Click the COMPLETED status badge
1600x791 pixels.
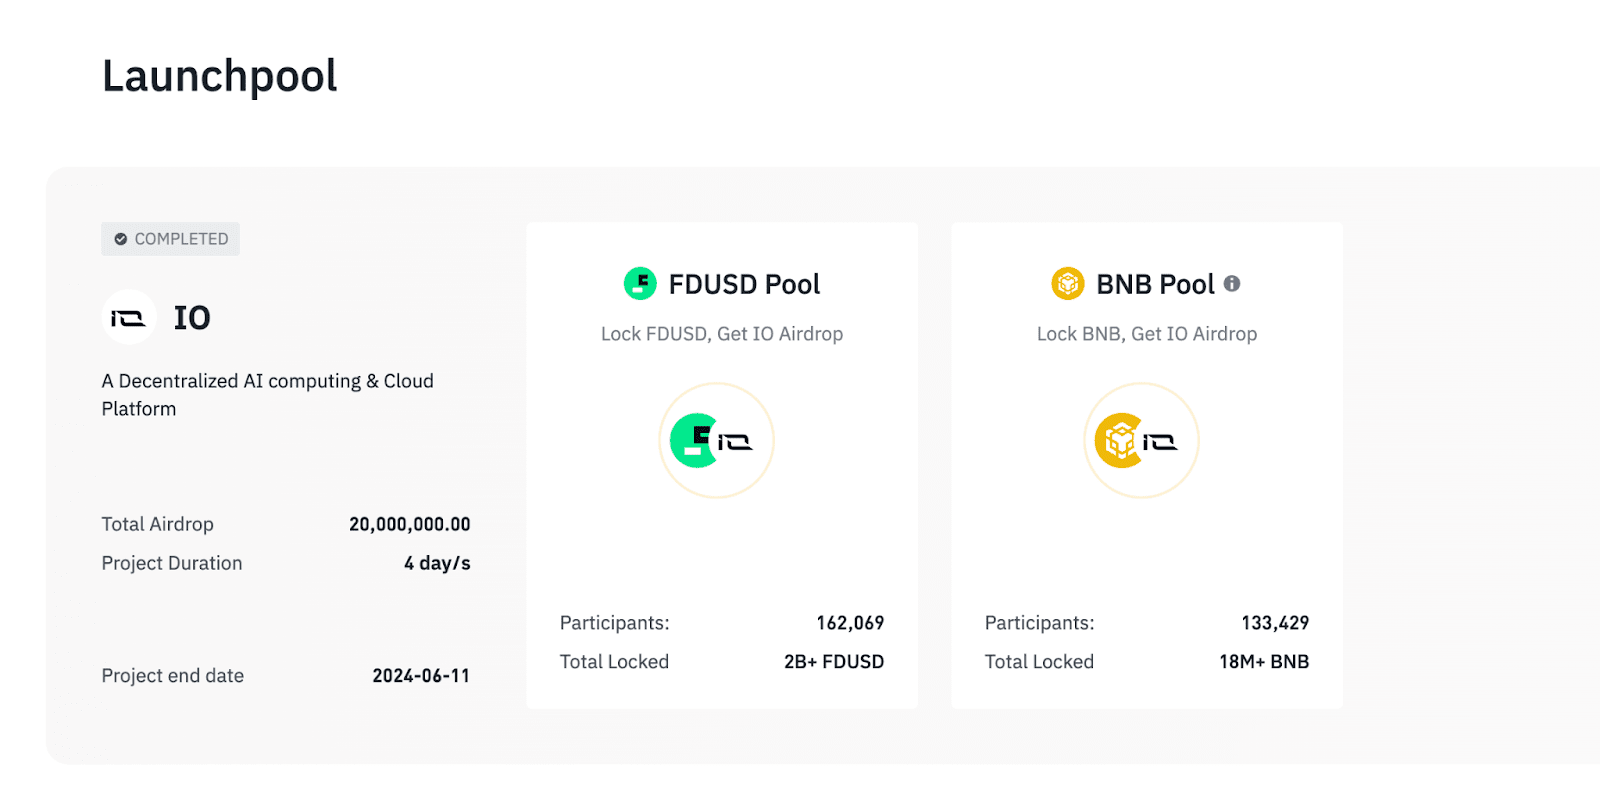[x=171, y=239]
